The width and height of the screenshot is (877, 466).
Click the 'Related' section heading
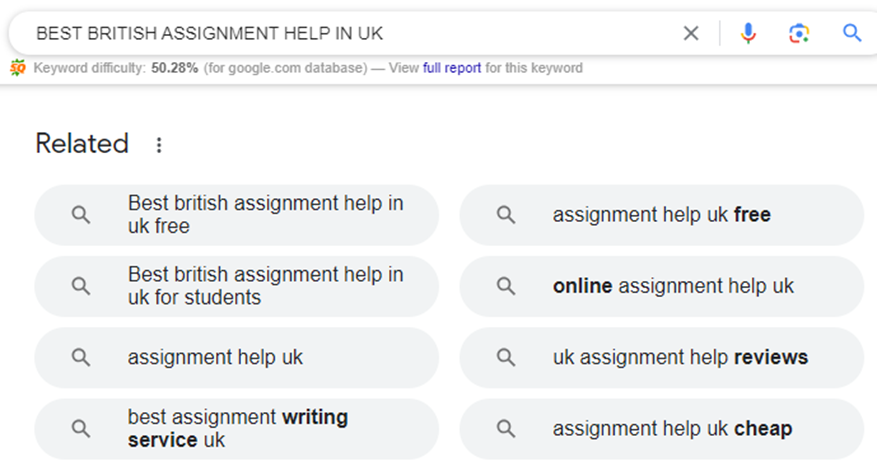(82, 144)
